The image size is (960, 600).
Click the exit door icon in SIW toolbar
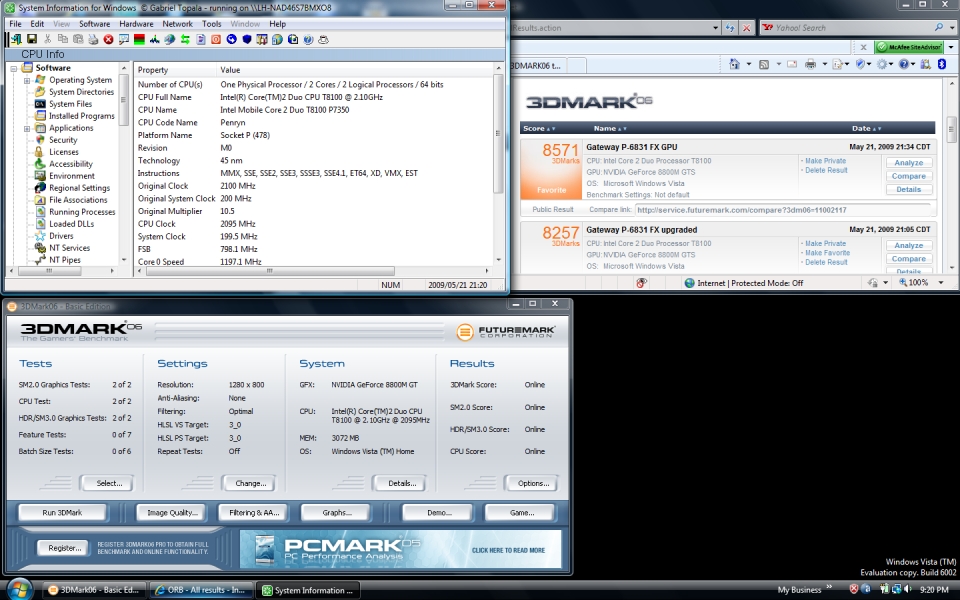click(16, 39)
